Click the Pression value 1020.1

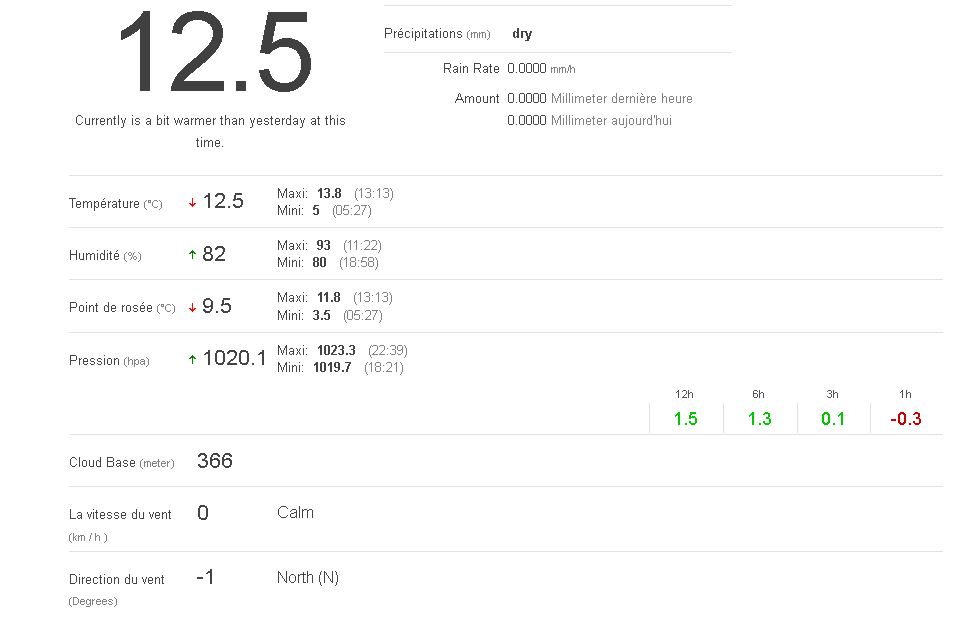pos(234,358)
